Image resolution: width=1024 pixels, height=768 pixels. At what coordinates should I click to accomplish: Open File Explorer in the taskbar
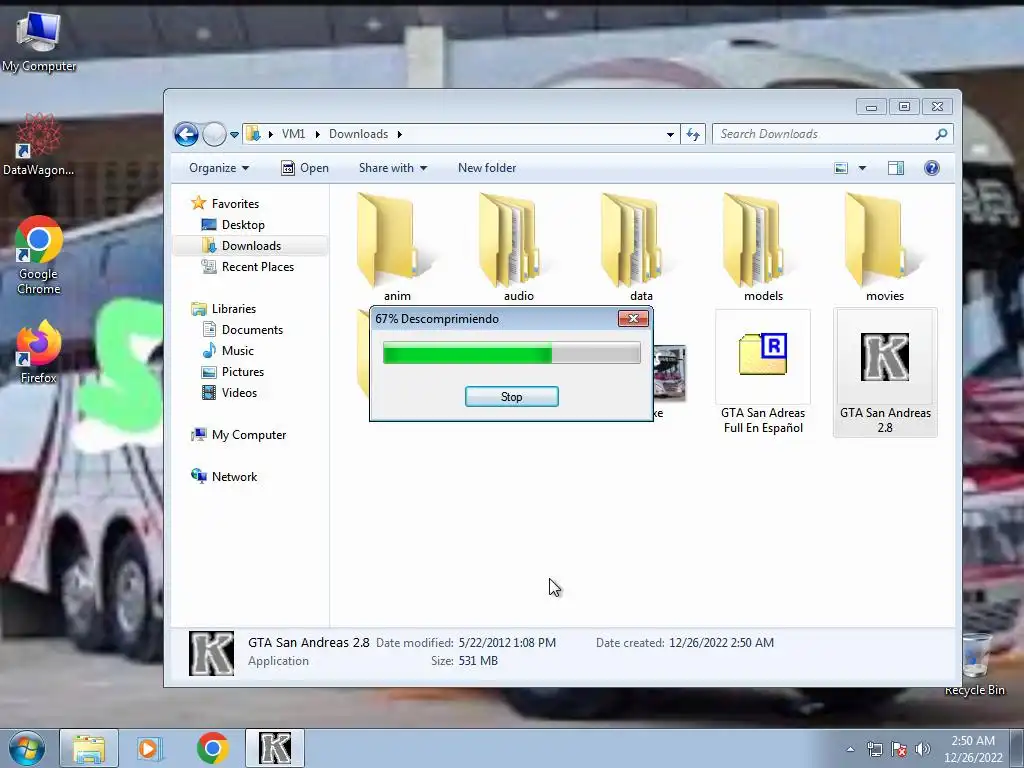coord(89,748)
